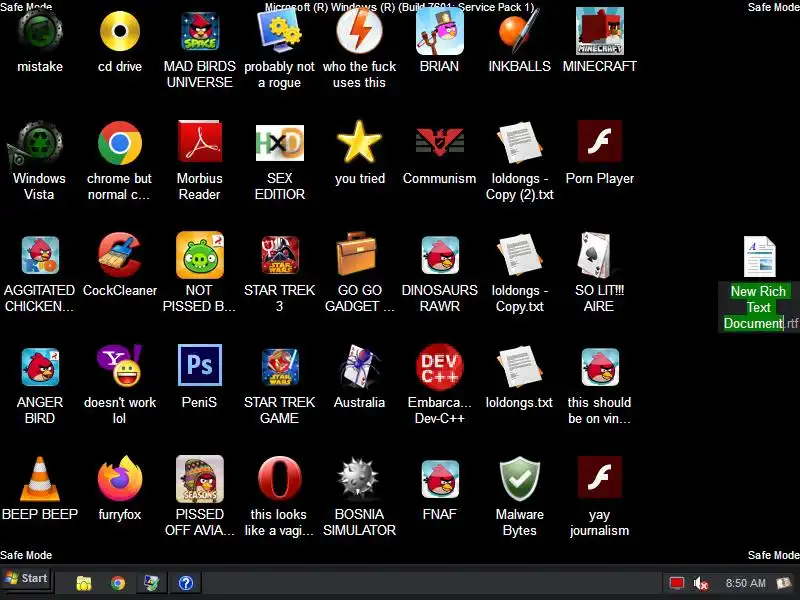The width and height of the screenshot is (800, 600).
Task: Select the 'who the fuck uses this' icon
Action: [x=360, y=32]
